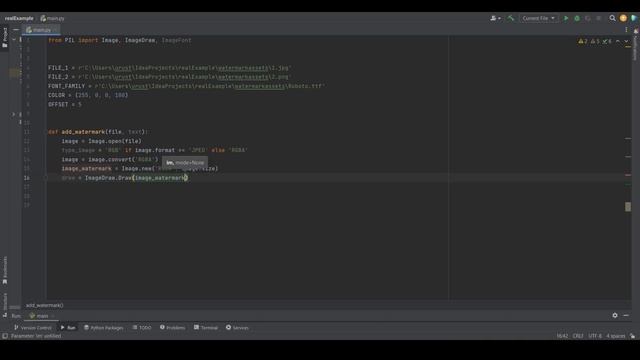Open the Terminal tool window
The height and width of the screenshot is (360, 640).
pyautogui.click(x=206, y=327)
